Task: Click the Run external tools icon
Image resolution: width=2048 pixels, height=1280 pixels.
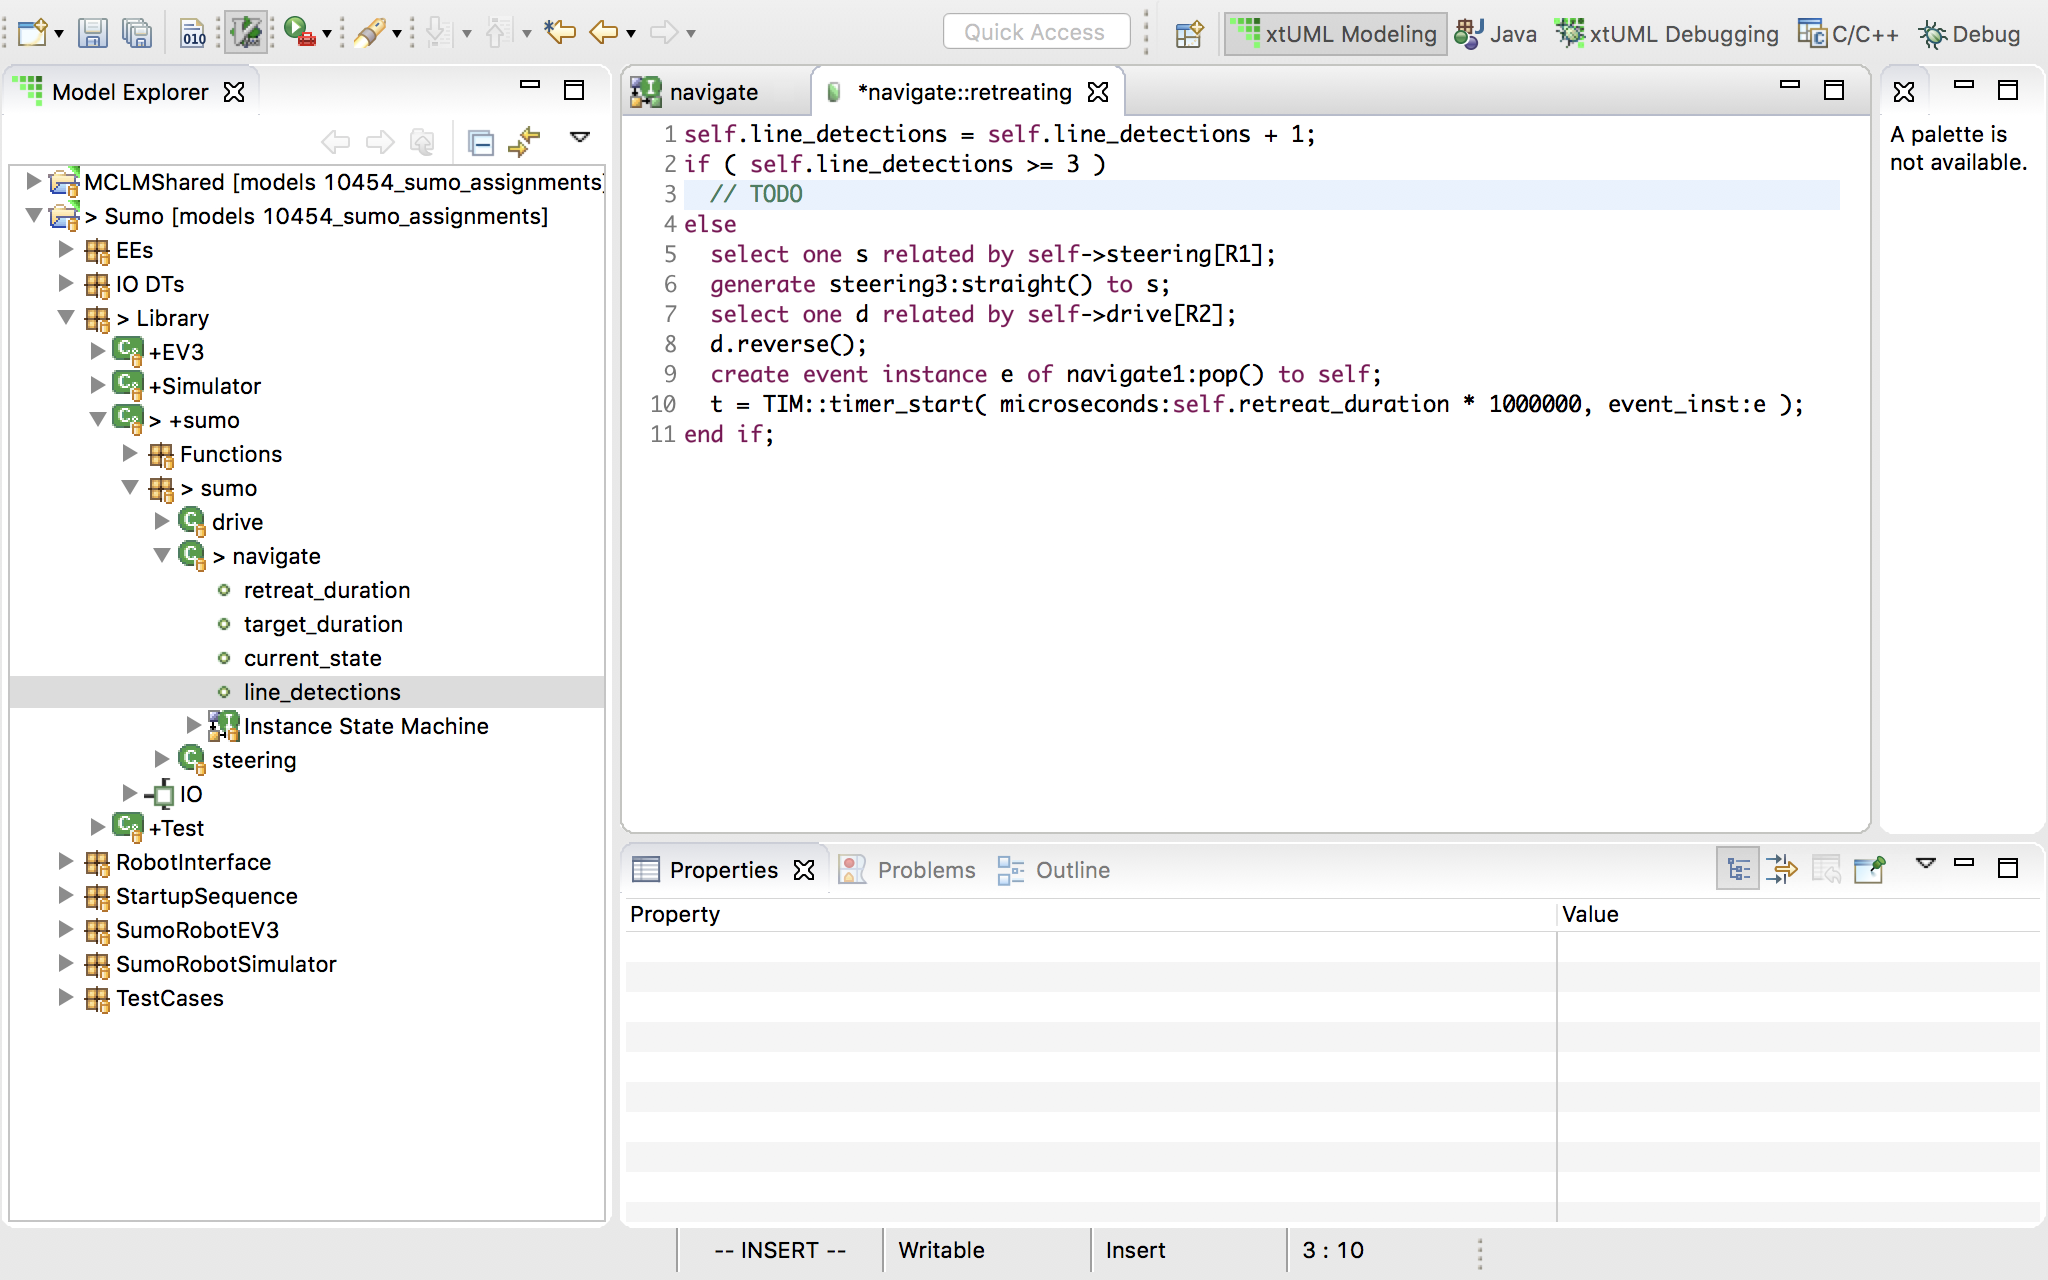Action: click(x=299, y=33)
